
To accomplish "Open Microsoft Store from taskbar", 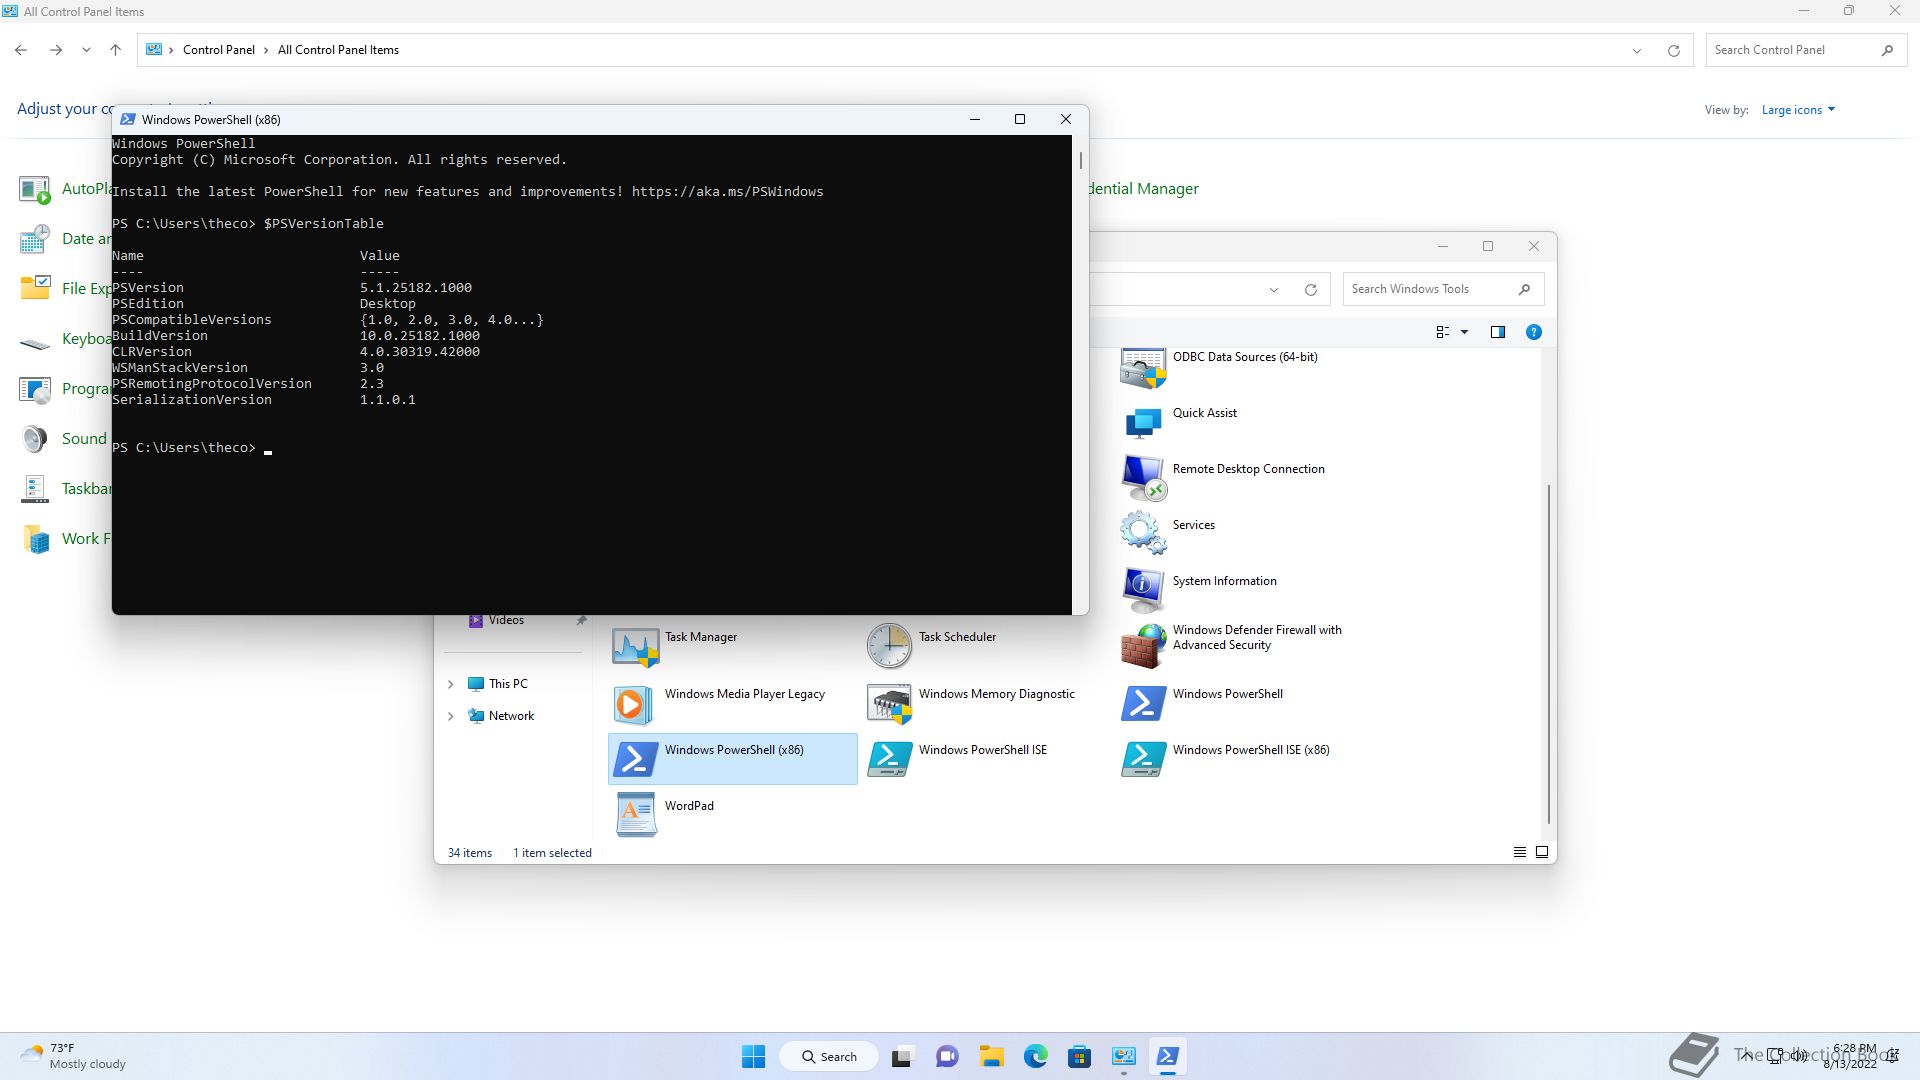I will (1079, 1056).
